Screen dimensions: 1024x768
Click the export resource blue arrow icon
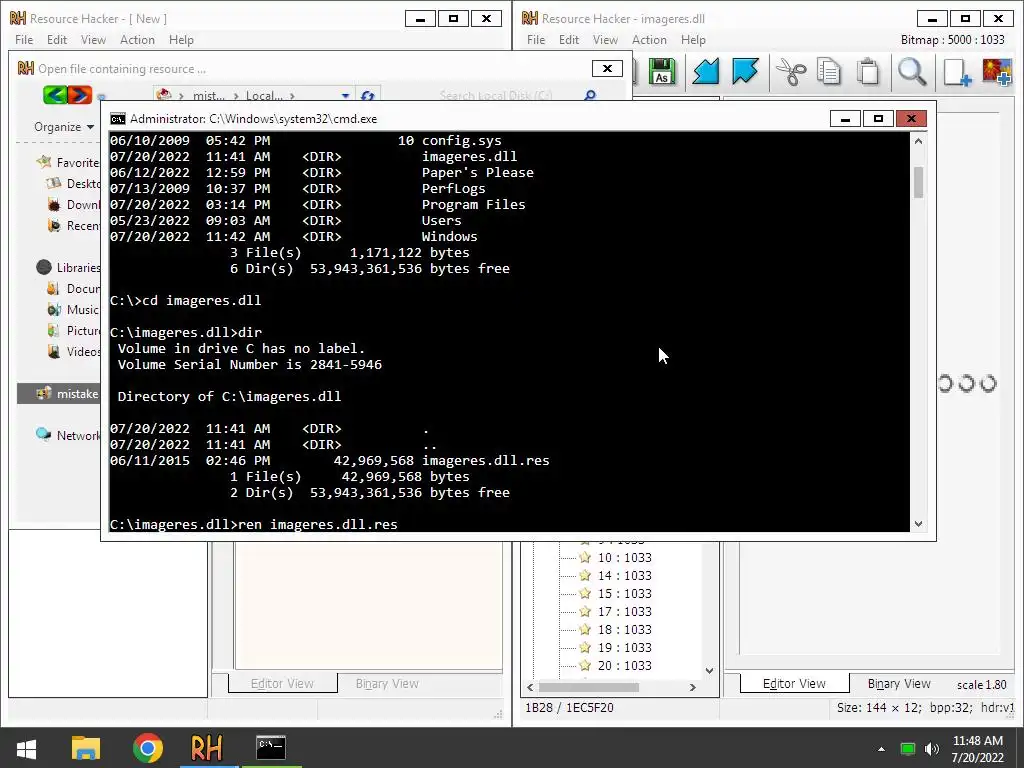(744, 72)
